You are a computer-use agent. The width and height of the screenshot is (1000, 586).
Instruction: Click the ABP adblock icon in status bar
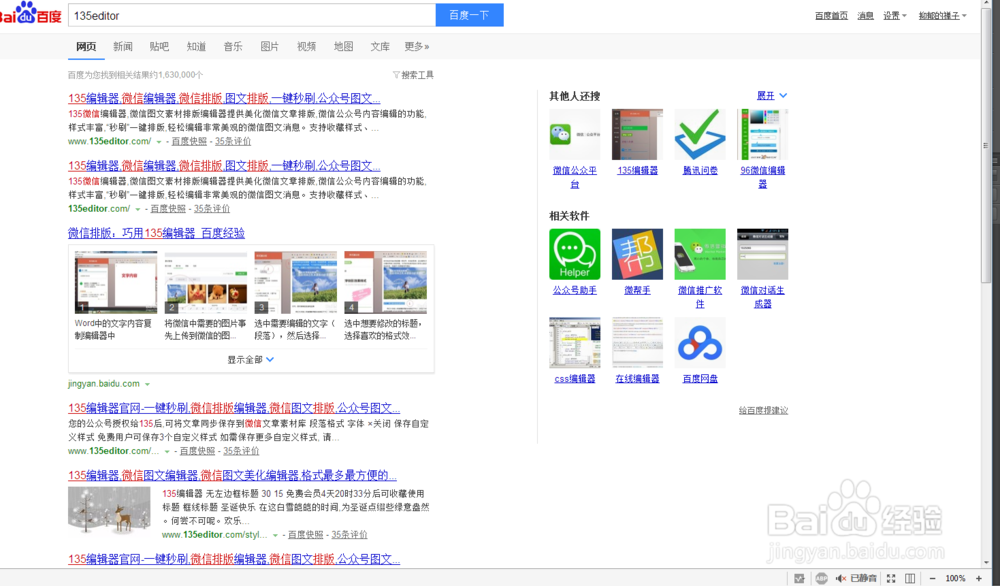821,578
